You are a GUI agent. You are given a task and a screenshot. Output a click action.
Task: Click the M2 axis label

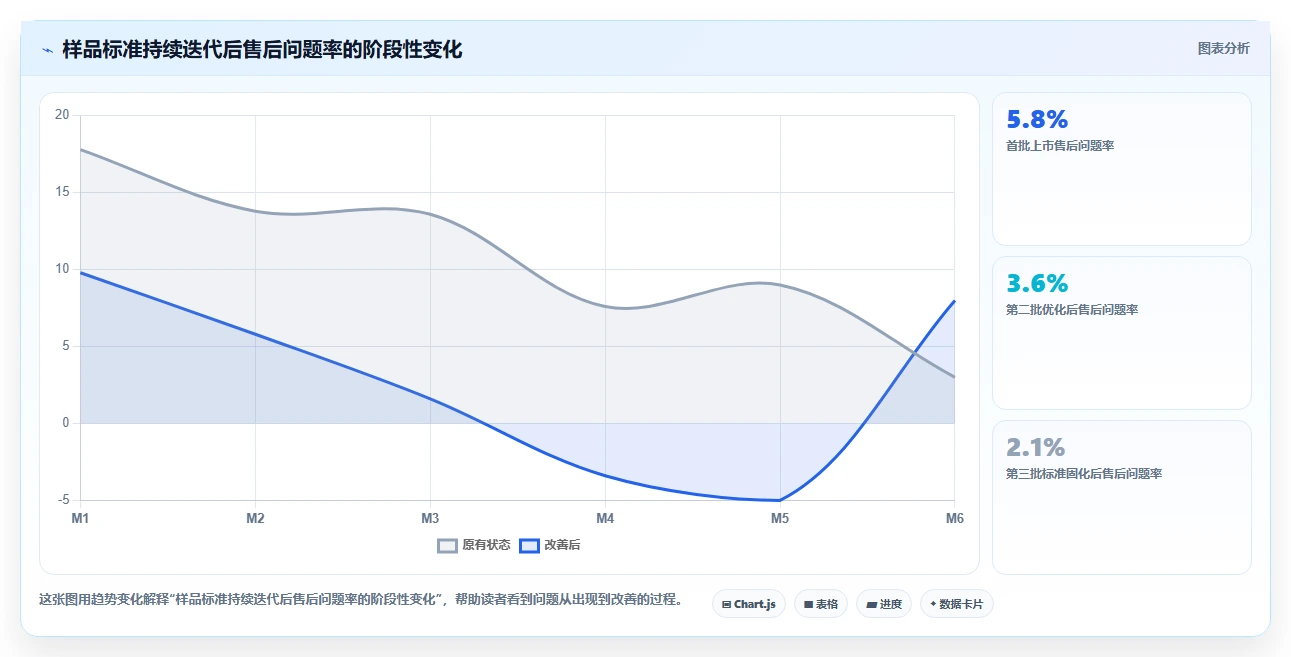[255, 518]
